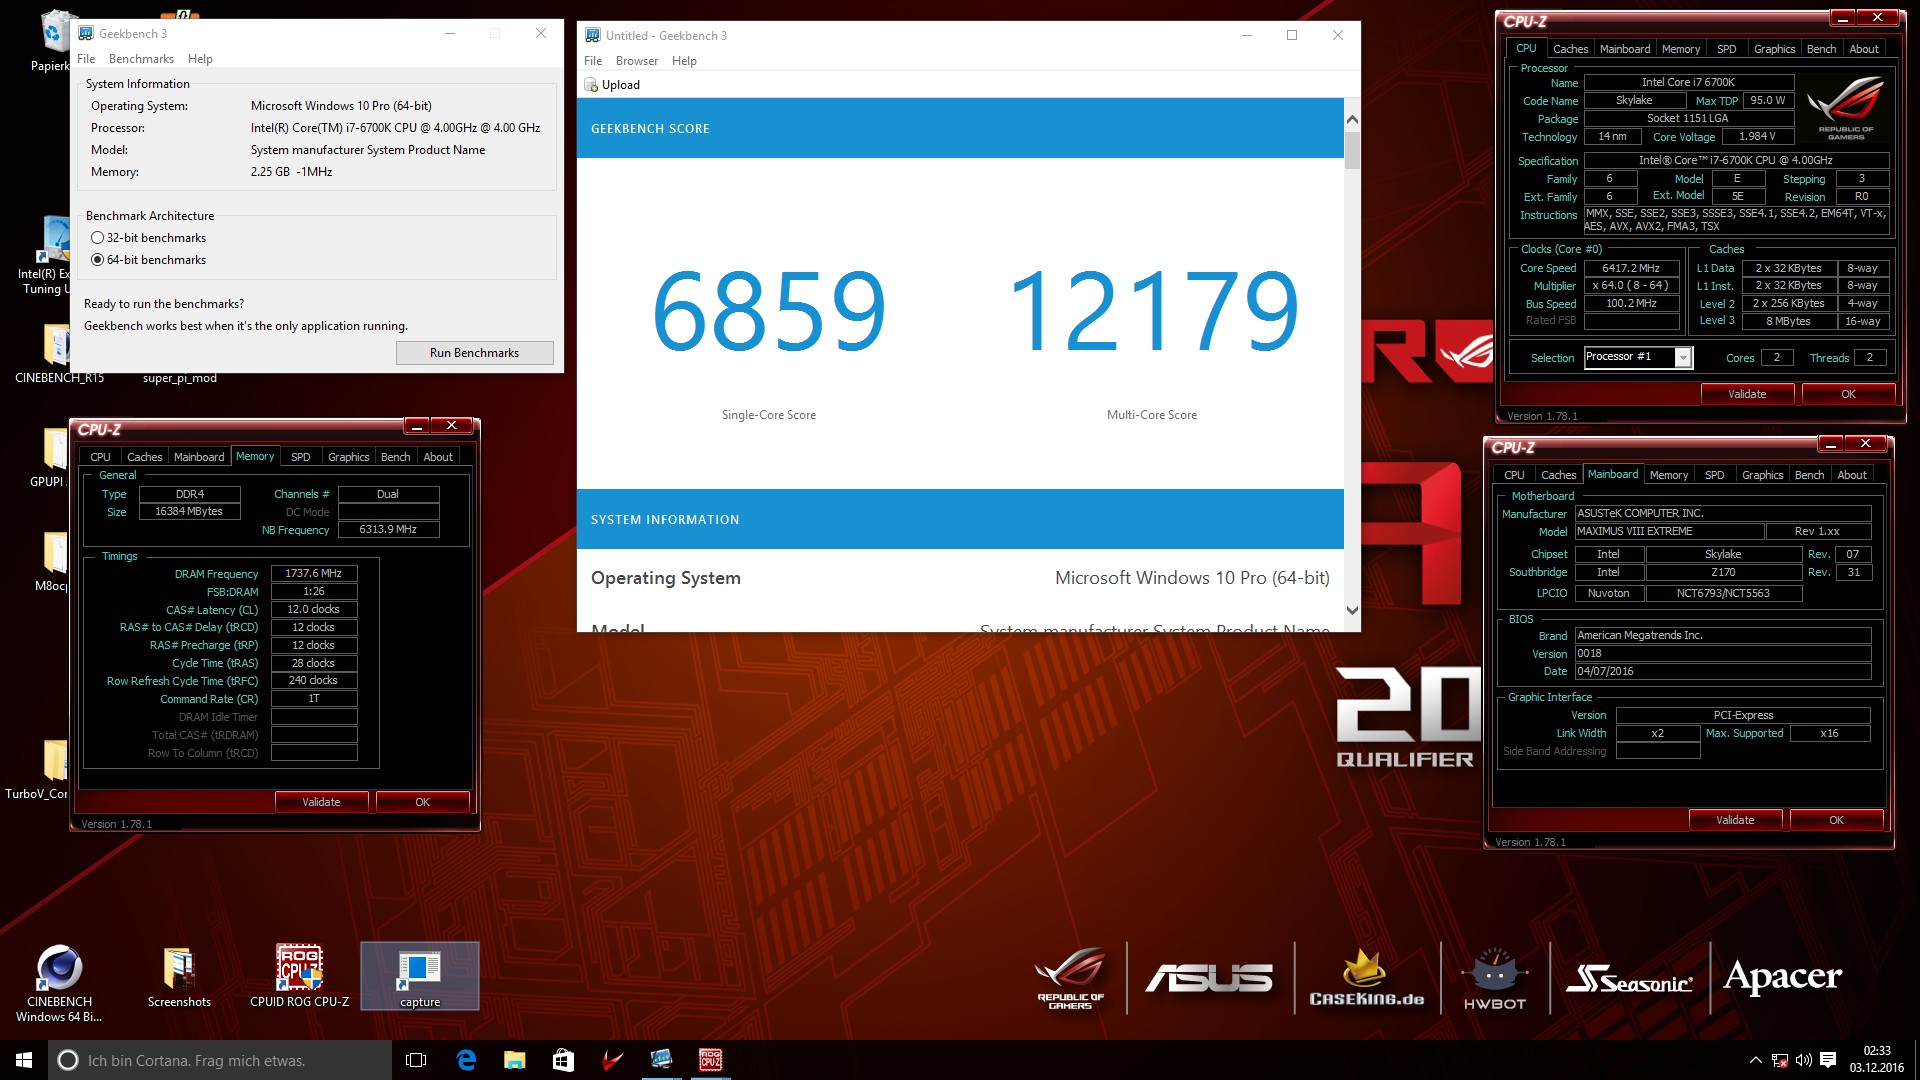The height and width of the screenshot is (1080, 1920).
Task: Open the M8oc desktop folder icon
Action: pos(52,561)
